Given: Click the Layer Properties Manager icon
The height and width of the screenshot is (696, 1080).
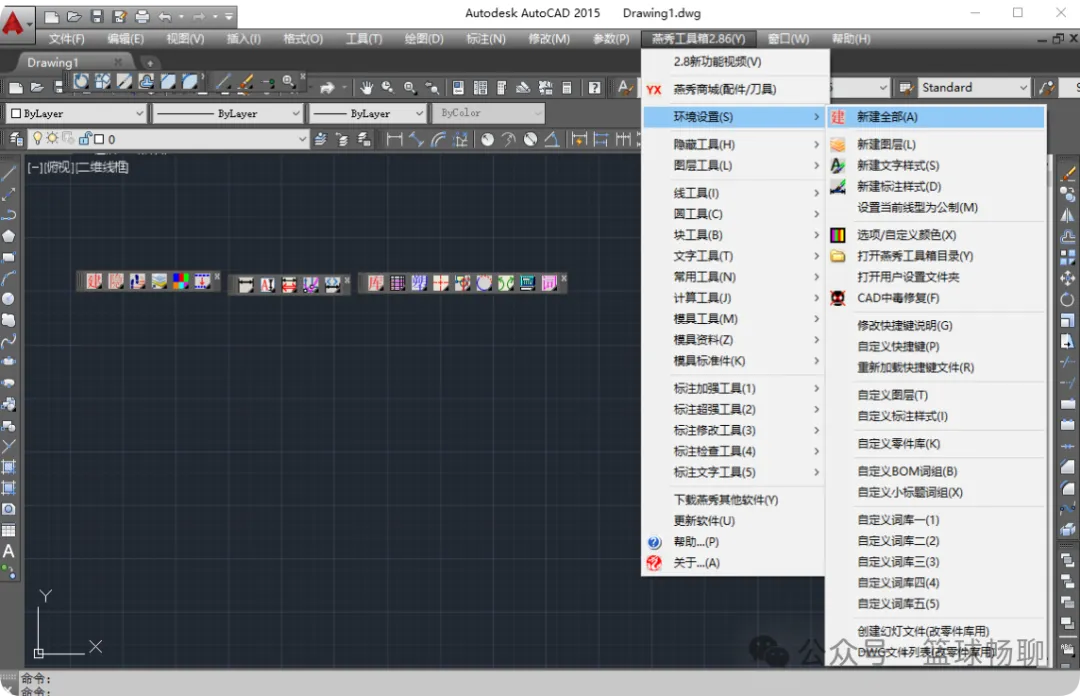Looking at the screenshot, I should (x=15, y=139).
